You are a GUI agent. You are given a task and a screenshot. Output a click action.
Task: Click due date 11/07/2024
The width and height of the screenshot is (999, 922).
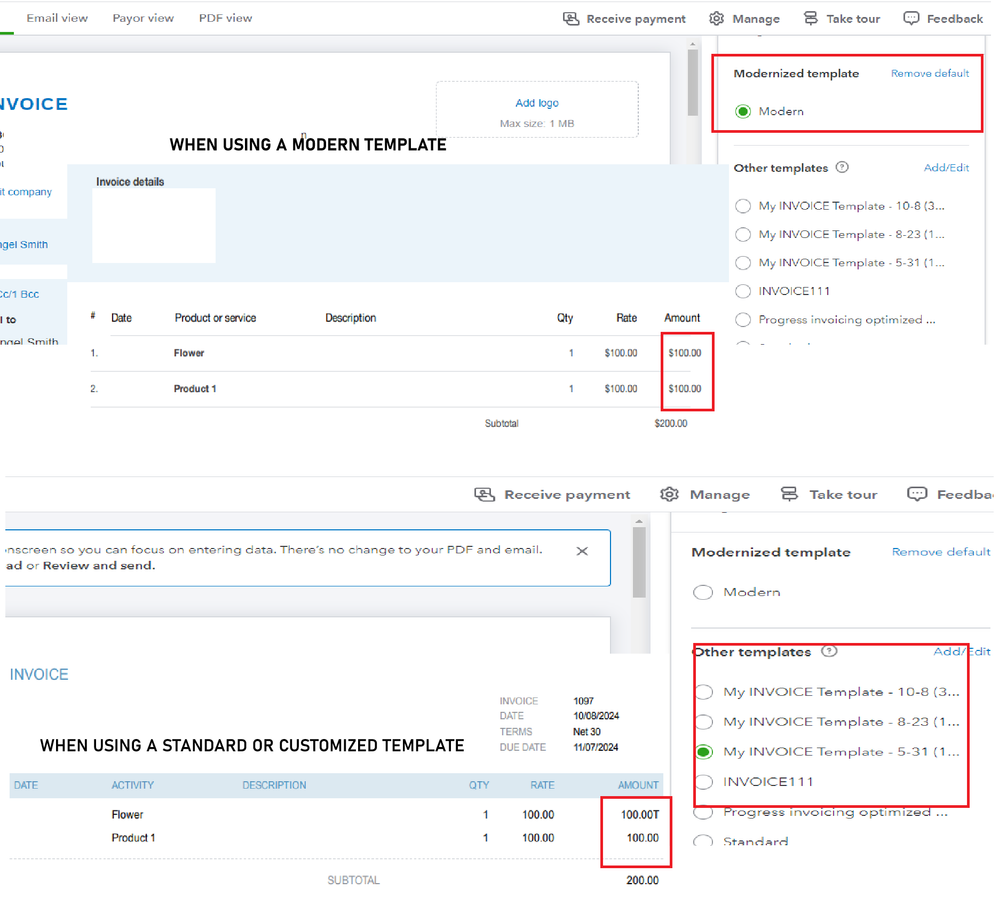point(596,747)
